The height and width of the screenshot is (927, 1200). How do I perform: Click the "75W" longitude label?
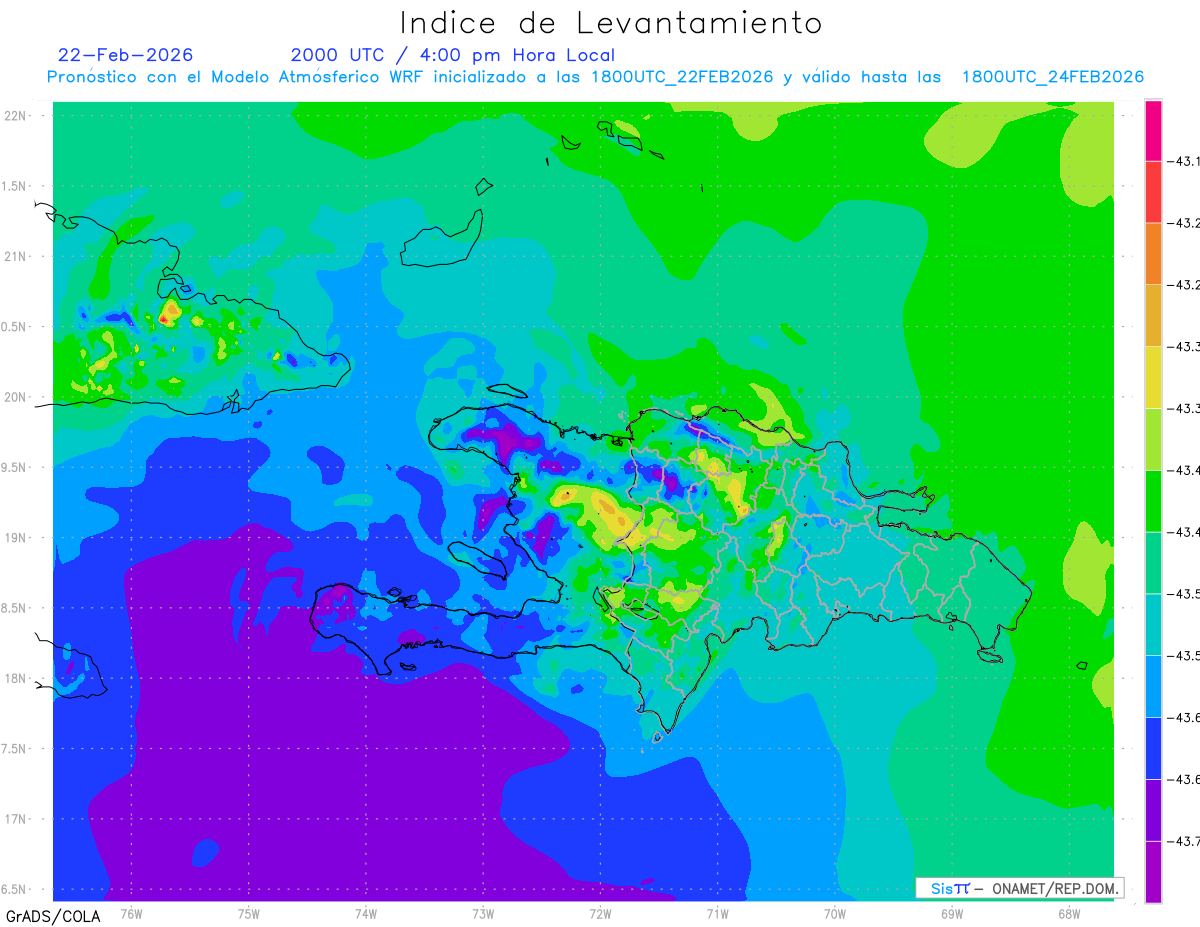(249, 913)
